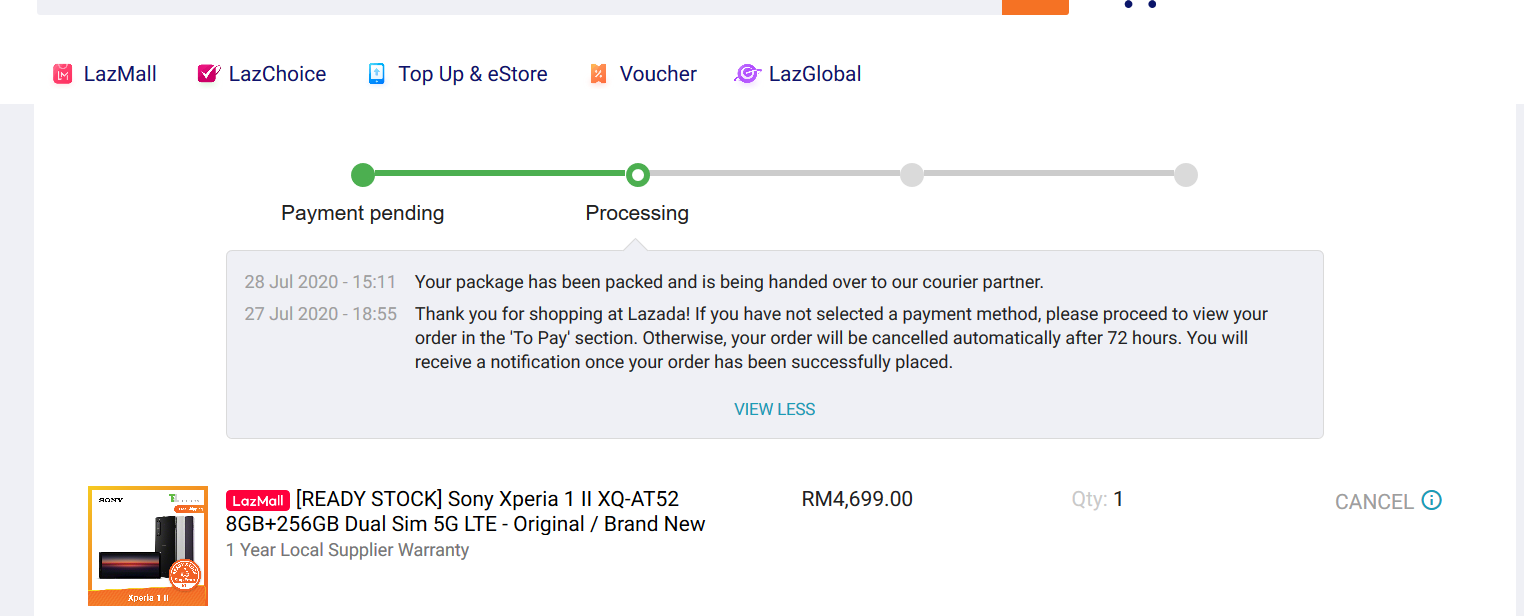The width and height of the screenshot is (1524, 616).
Task: Click the Processing progress step marker
Action: (638, 175)
